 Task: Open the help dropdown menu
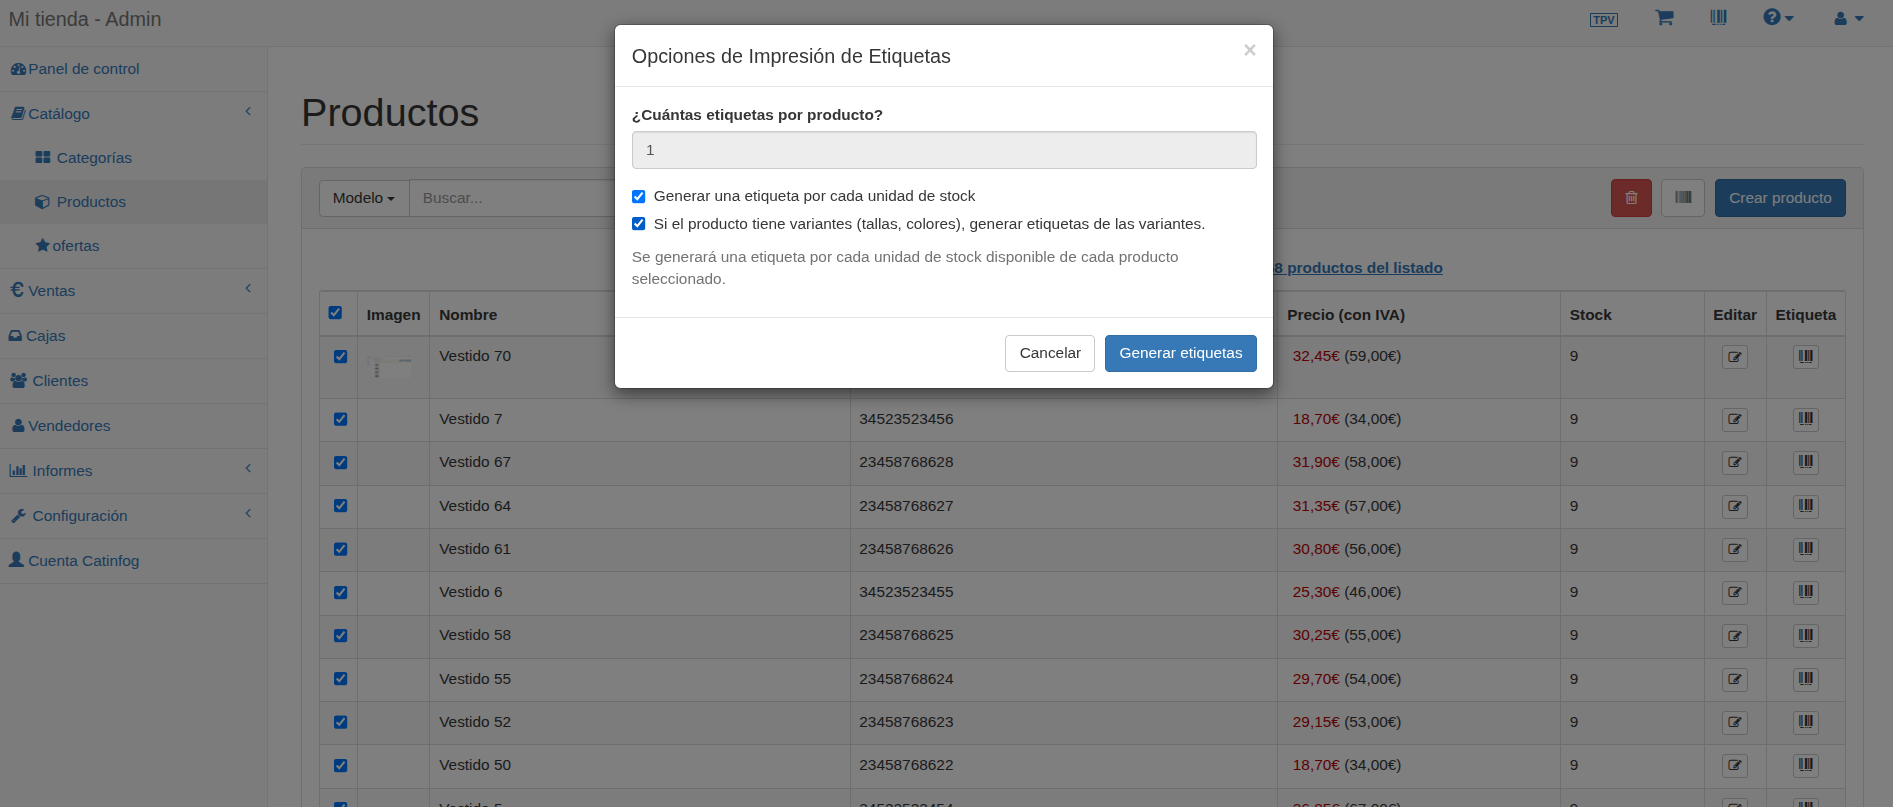[1777, 18]
